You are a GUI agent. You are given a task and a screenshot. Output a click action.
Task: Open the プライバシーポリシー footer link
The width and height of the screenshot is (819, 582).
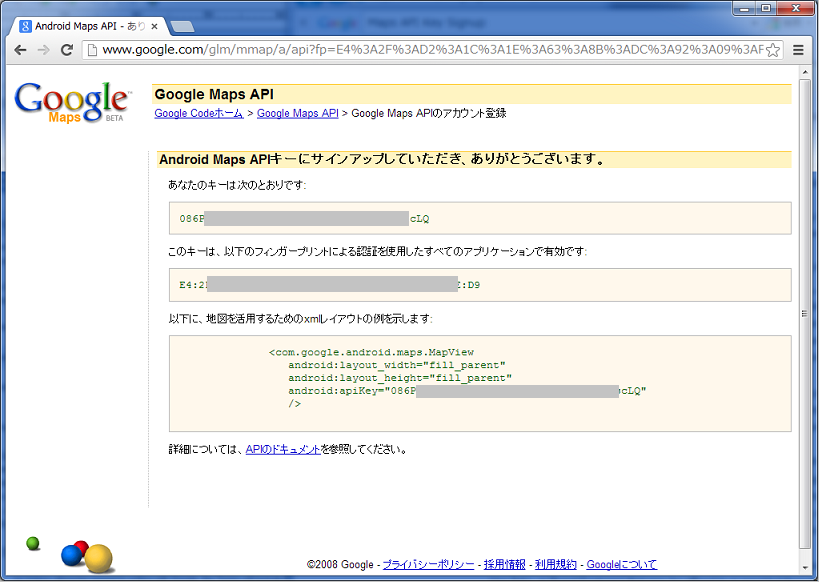click(428, 564)
